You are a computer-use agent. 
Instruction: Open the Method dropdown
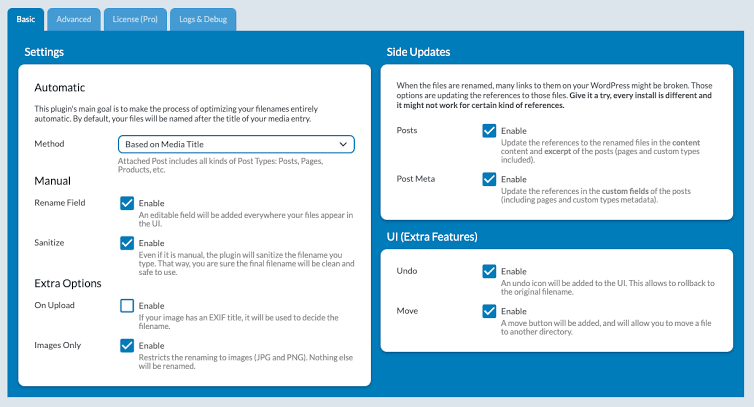click(x=236, y=144)
